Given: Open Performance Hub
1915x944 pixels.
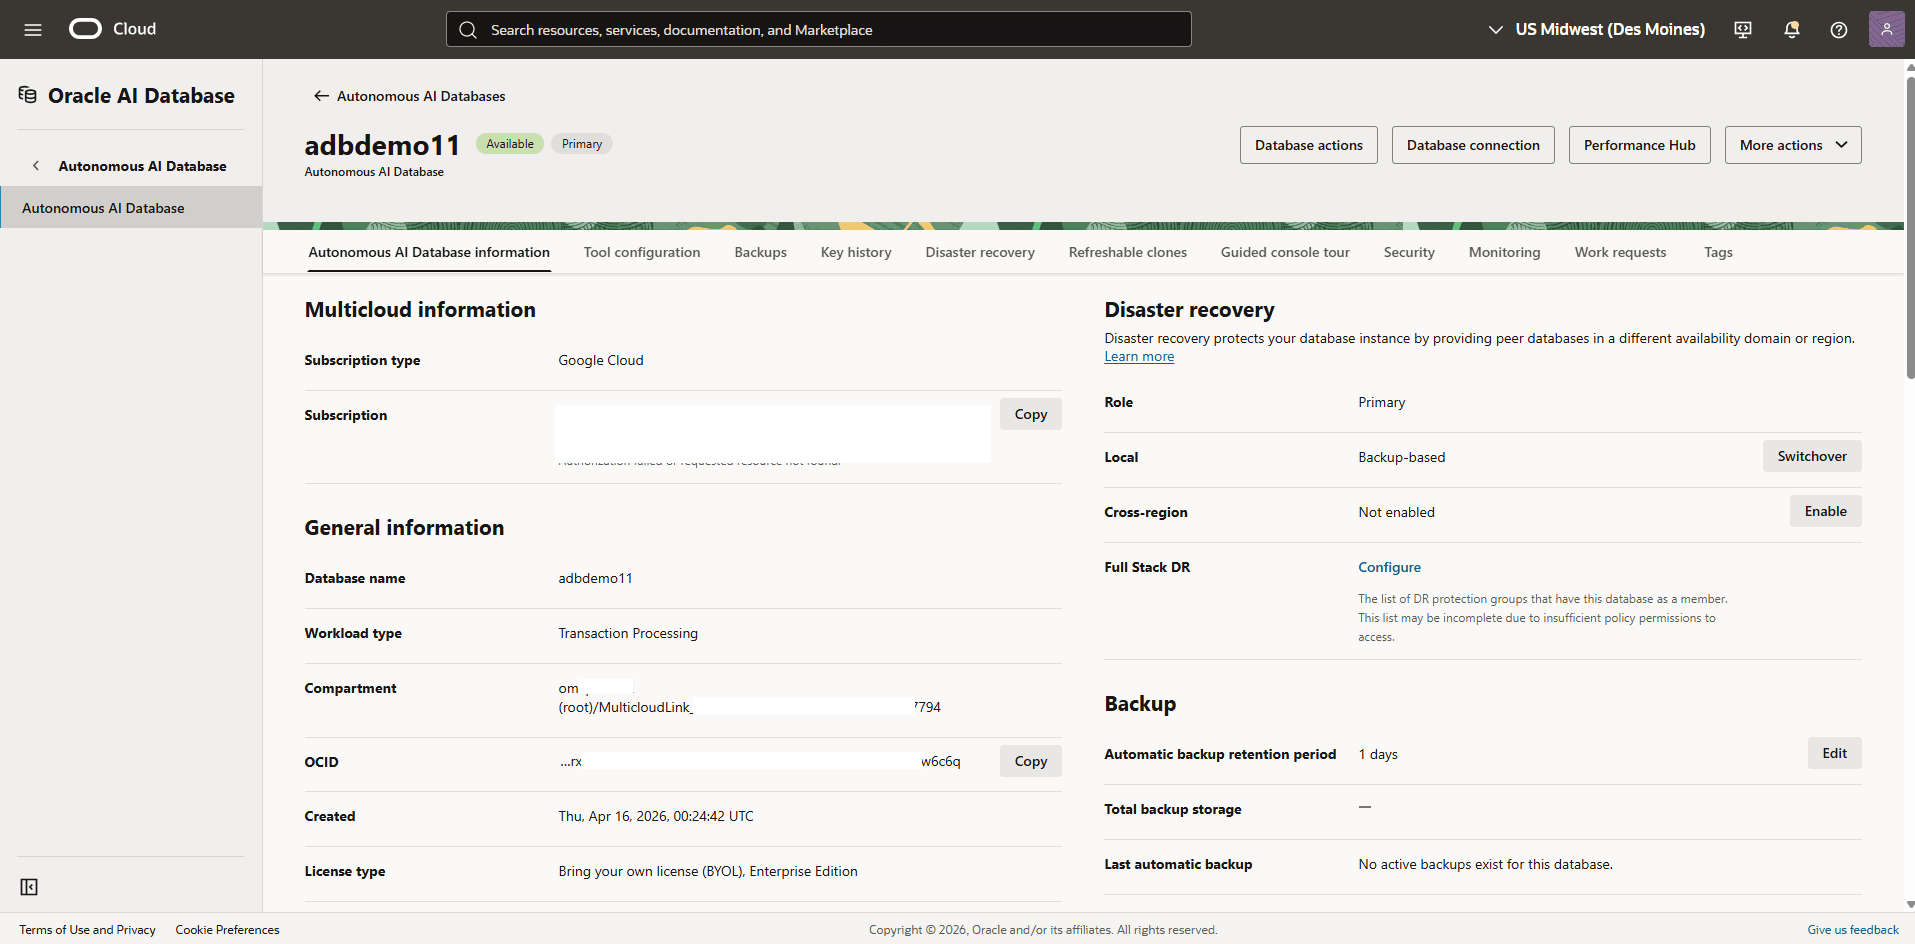Looking at the screenshot, I should click(1640, 145).
